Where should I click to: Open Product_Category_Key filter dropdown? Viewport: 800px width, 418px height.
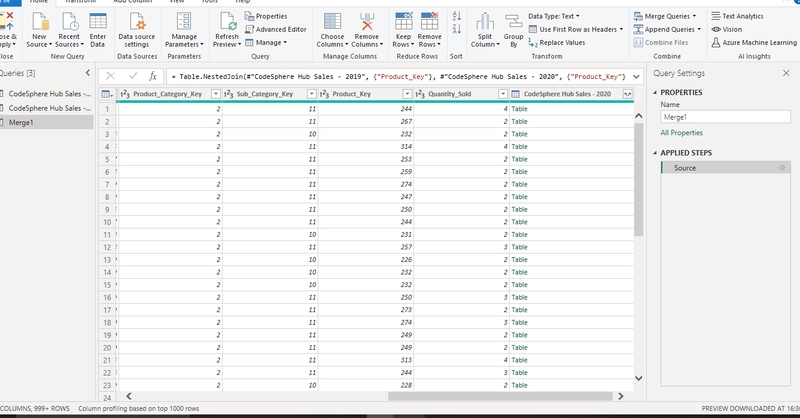pyautogui.click(x=216, y=94)
